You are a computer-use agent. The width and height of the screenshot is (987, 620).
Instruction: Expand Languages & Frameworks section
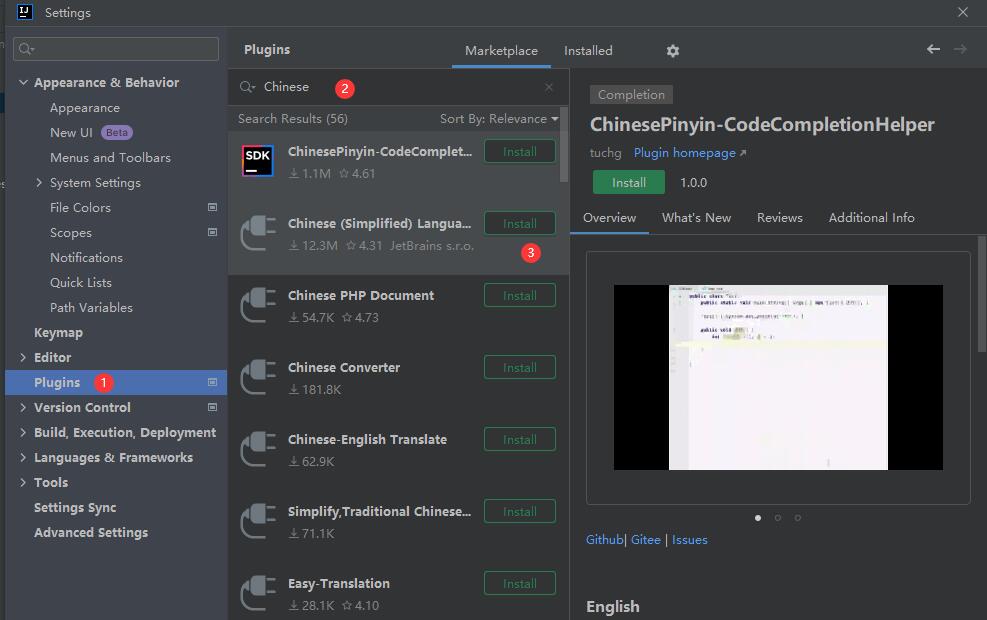click(x=23, y=458)
